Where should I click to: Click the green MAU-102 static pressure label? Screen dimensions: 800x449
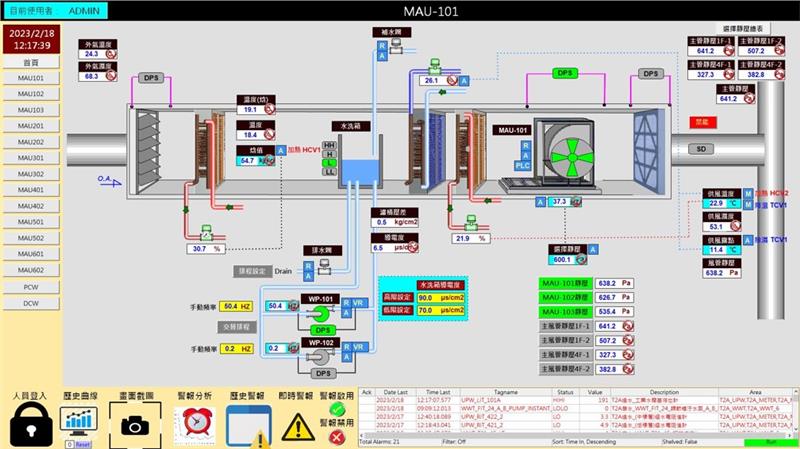tap(565, 297)
